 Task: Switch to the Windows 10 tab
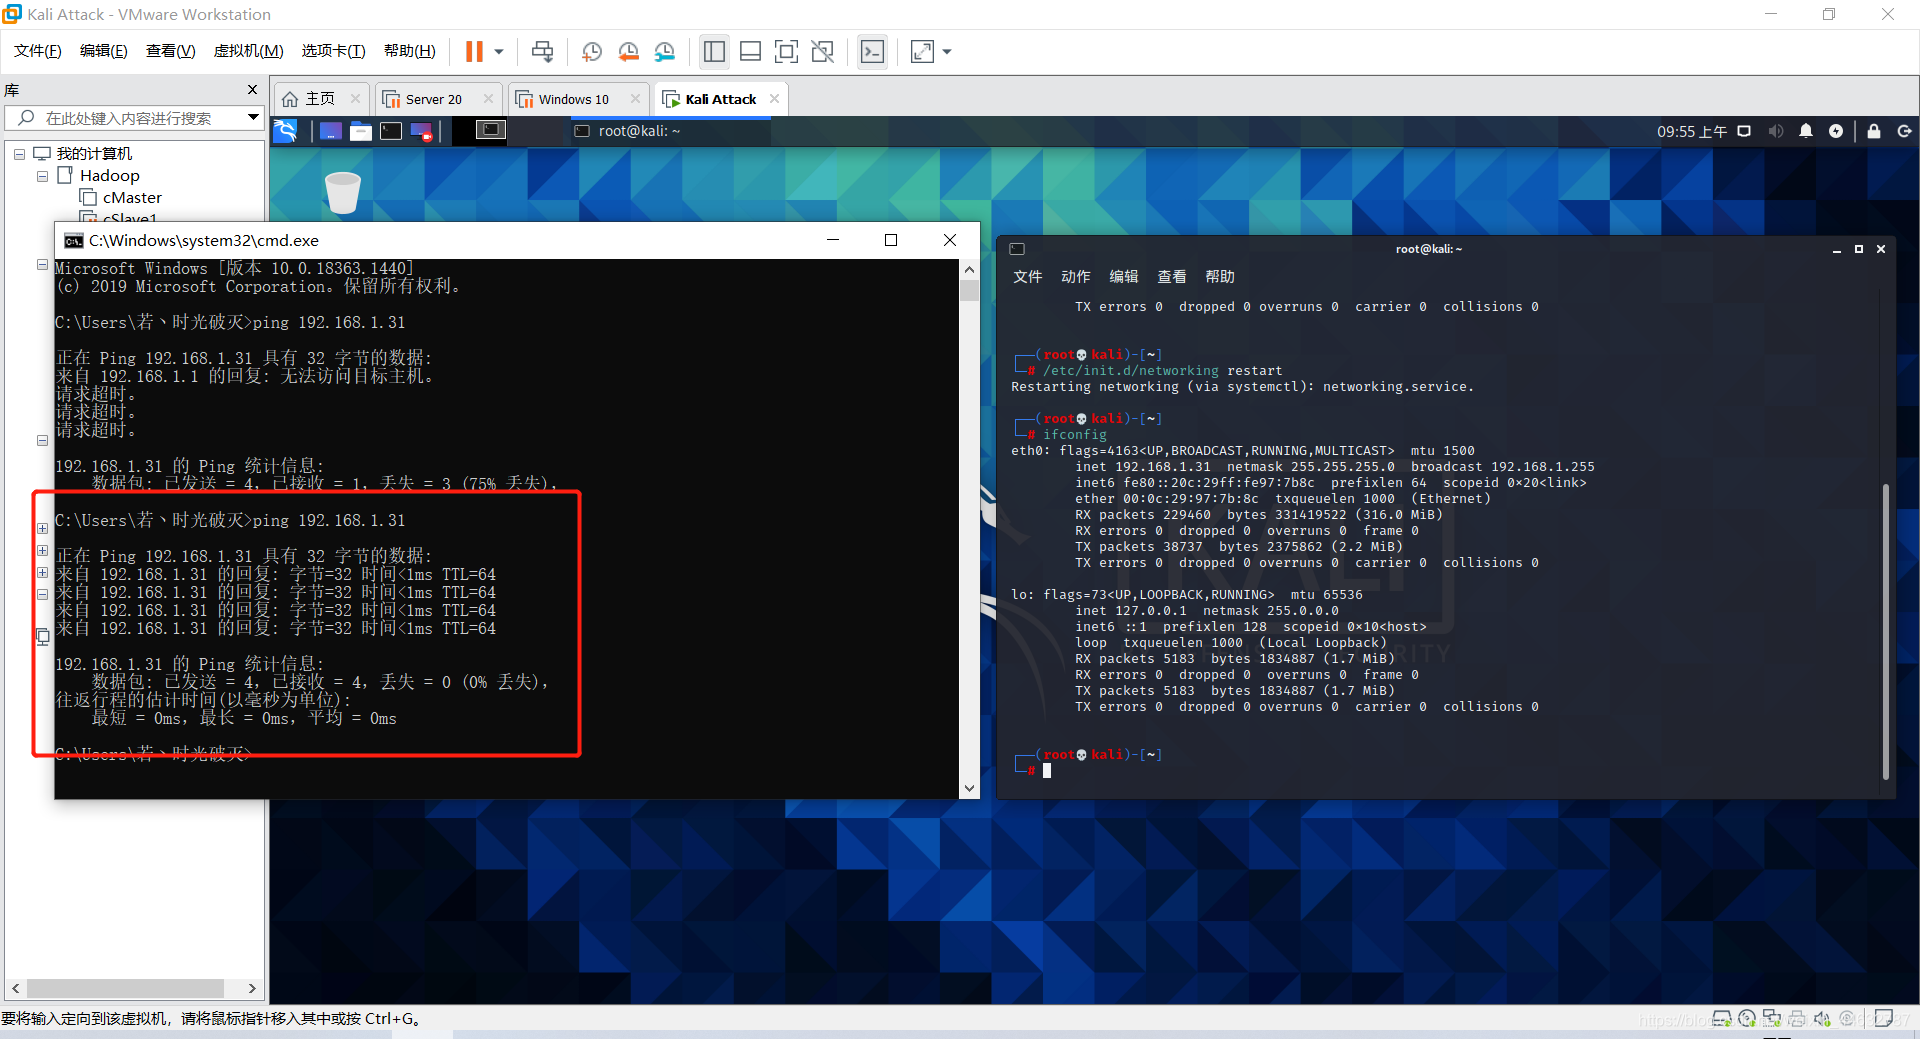(573, 99)
